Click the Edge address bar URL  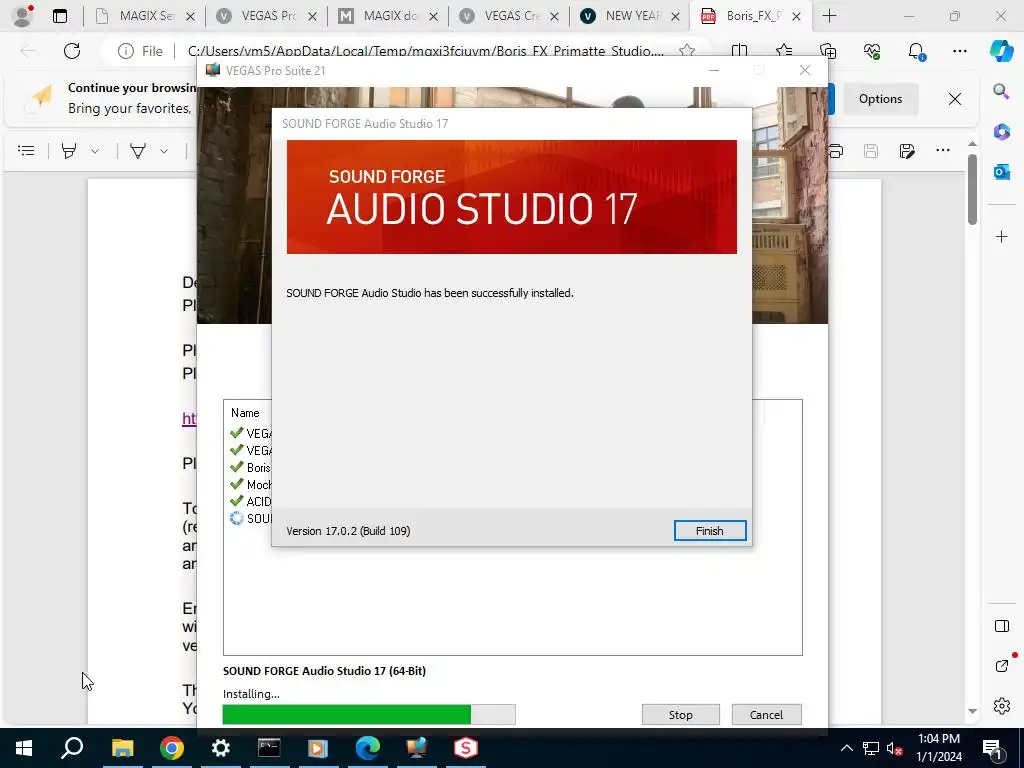pyautogui.click(x=426, y=51)
